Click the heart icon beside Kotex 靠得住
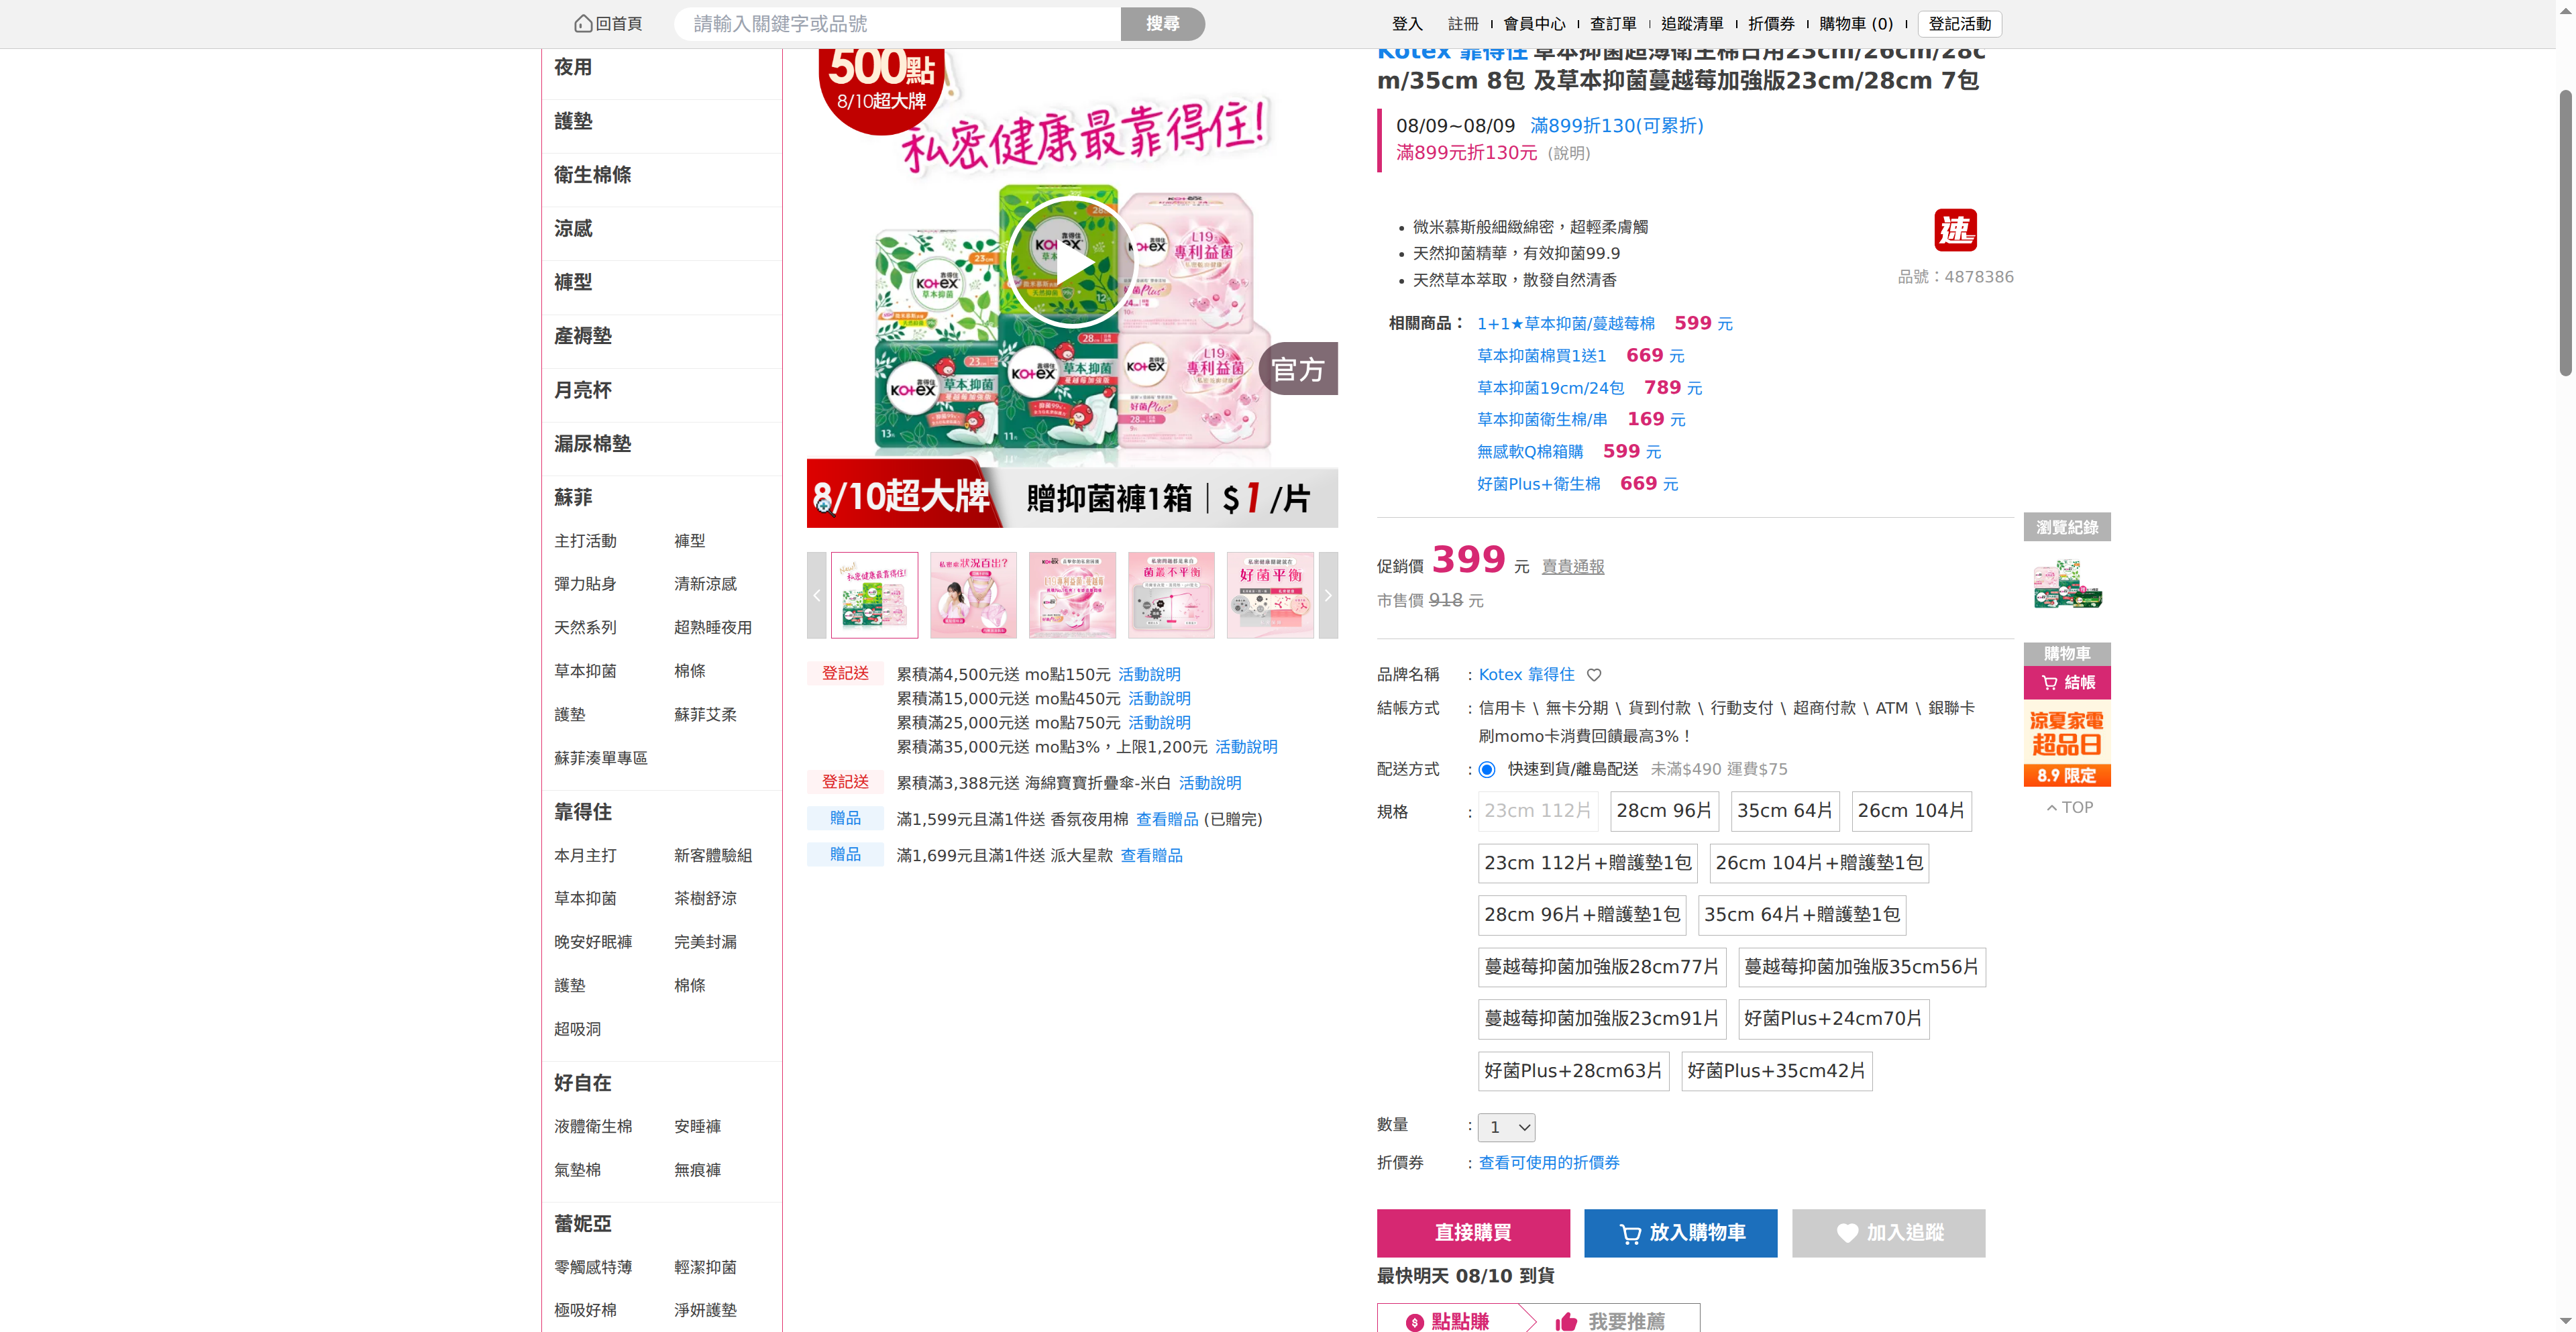Viewport: 2576px width, 1332px height. pos(1594,675)
